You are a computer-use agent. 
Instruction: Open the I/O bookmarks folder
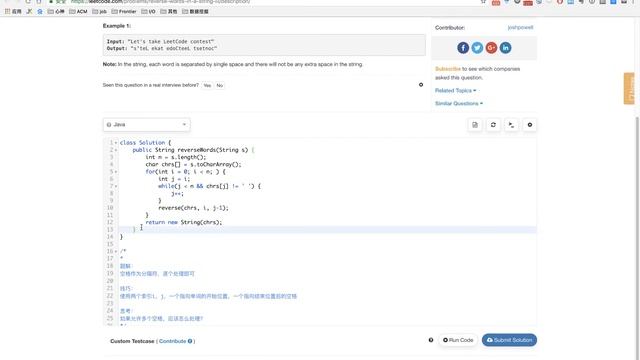148,11
